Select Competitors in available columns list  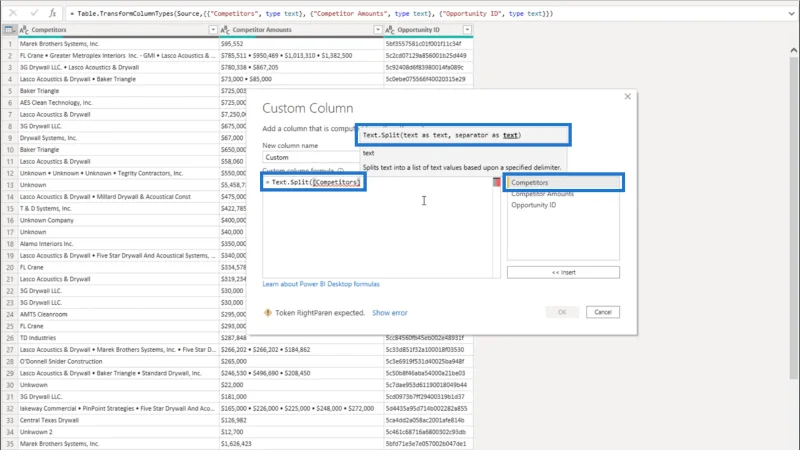point(563,183)
